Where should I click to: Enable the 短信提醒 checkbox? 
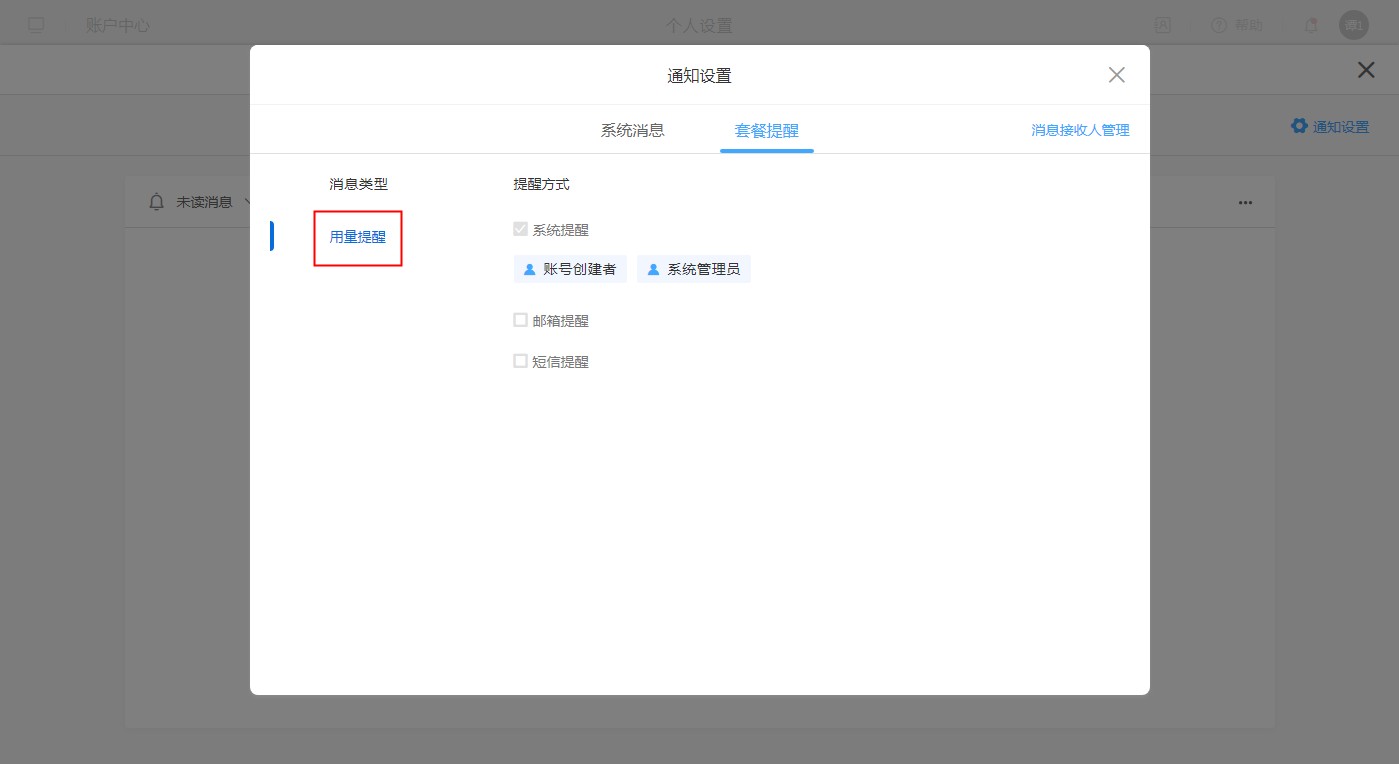click(520, 361)
